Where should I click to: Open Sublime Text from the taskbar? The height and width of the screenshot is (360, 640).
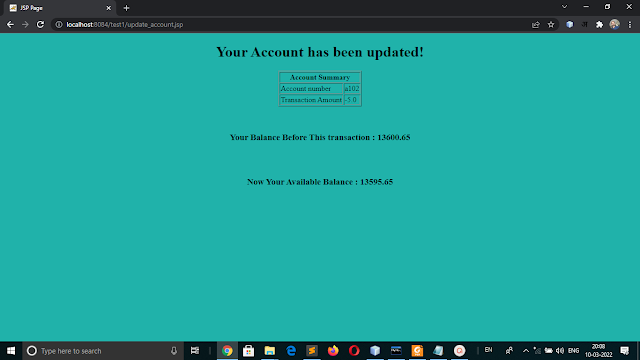312,351
